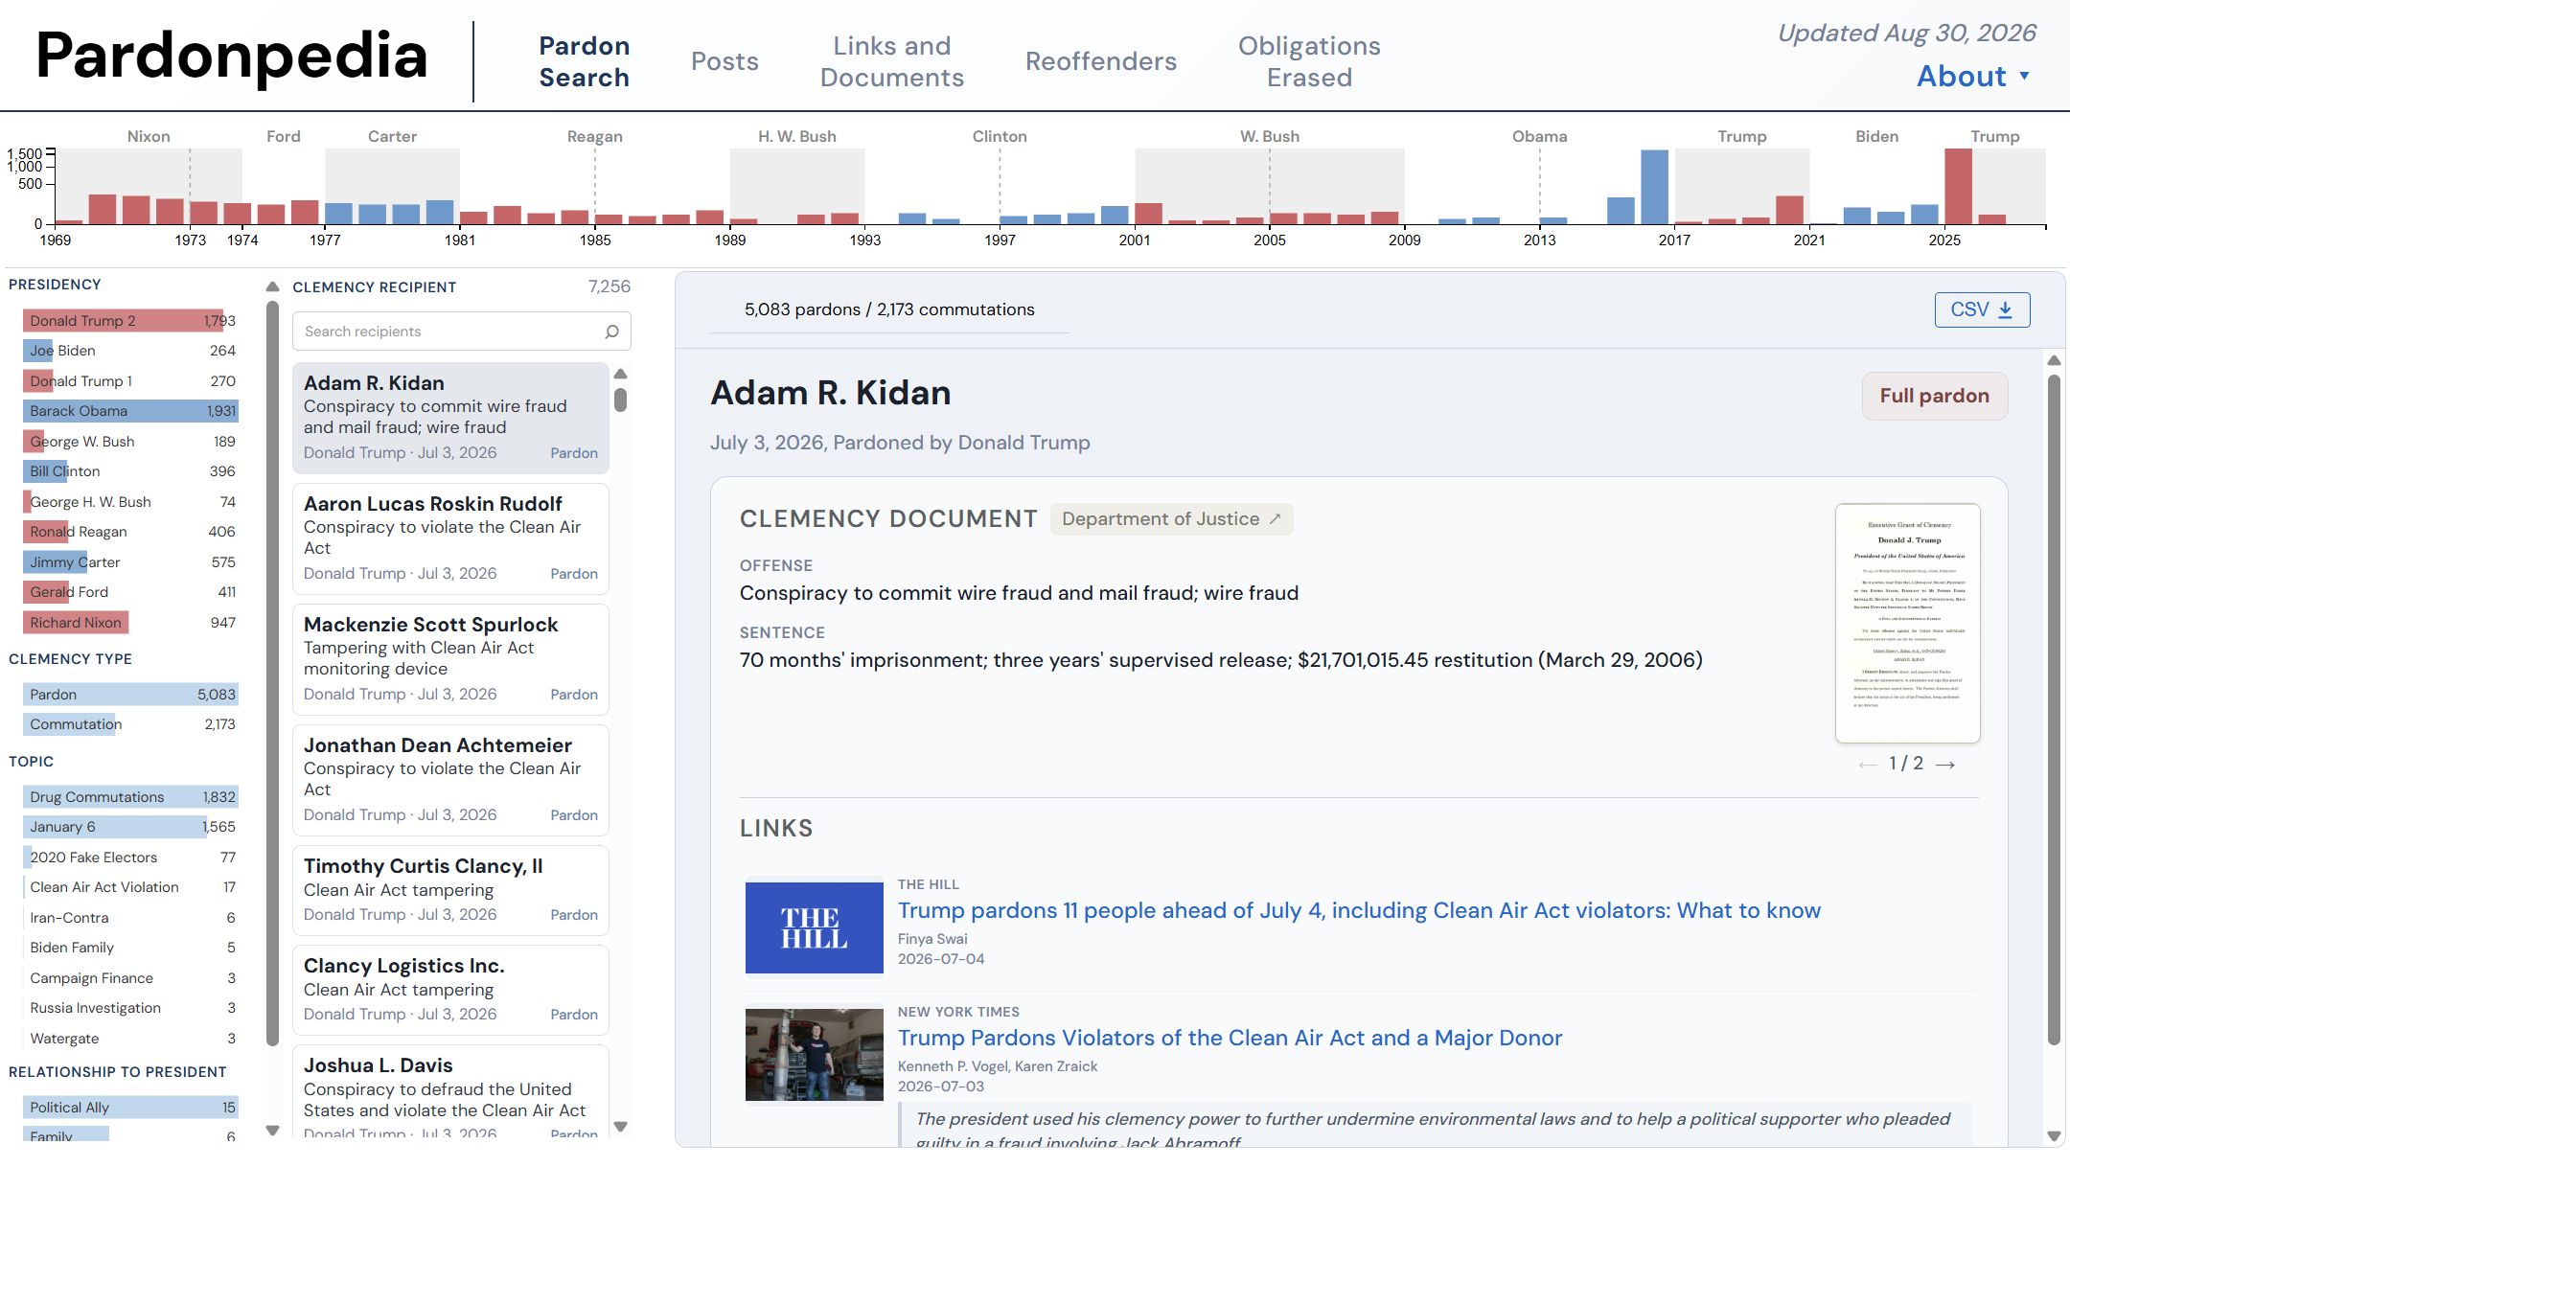This screenshot has height=1304, width=2576.
Task: Filter by Gerald Ford presidency
Action: (x=130, y=592)
